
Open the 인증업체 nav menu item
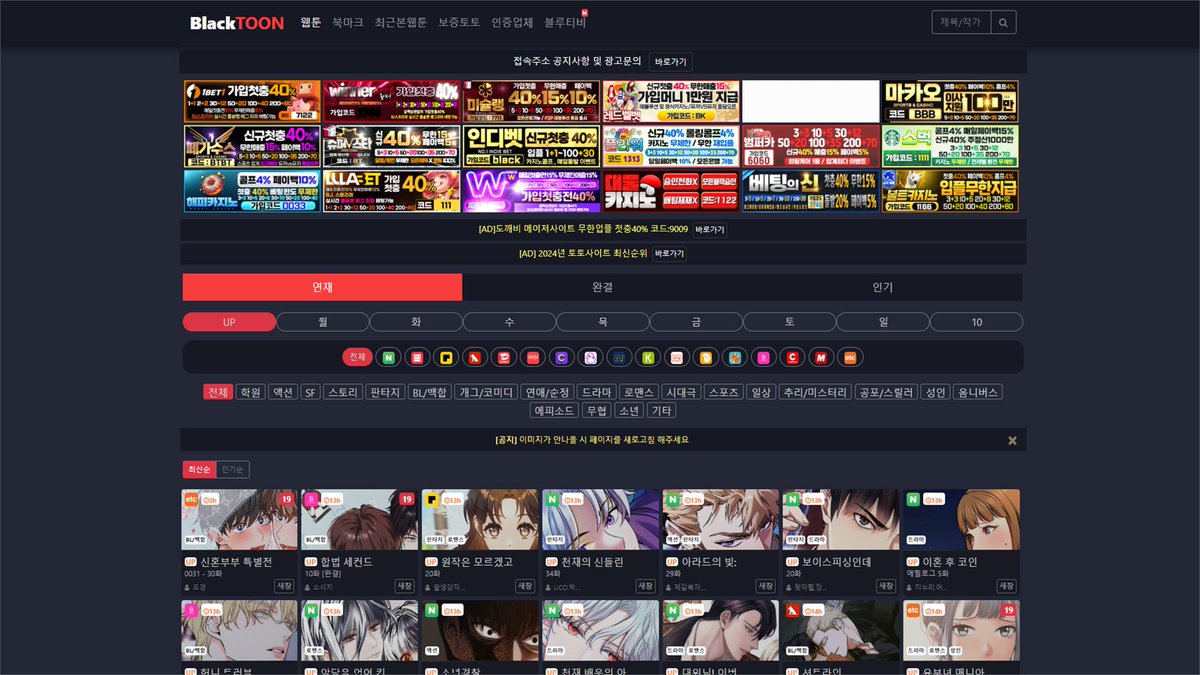point(512,22)
